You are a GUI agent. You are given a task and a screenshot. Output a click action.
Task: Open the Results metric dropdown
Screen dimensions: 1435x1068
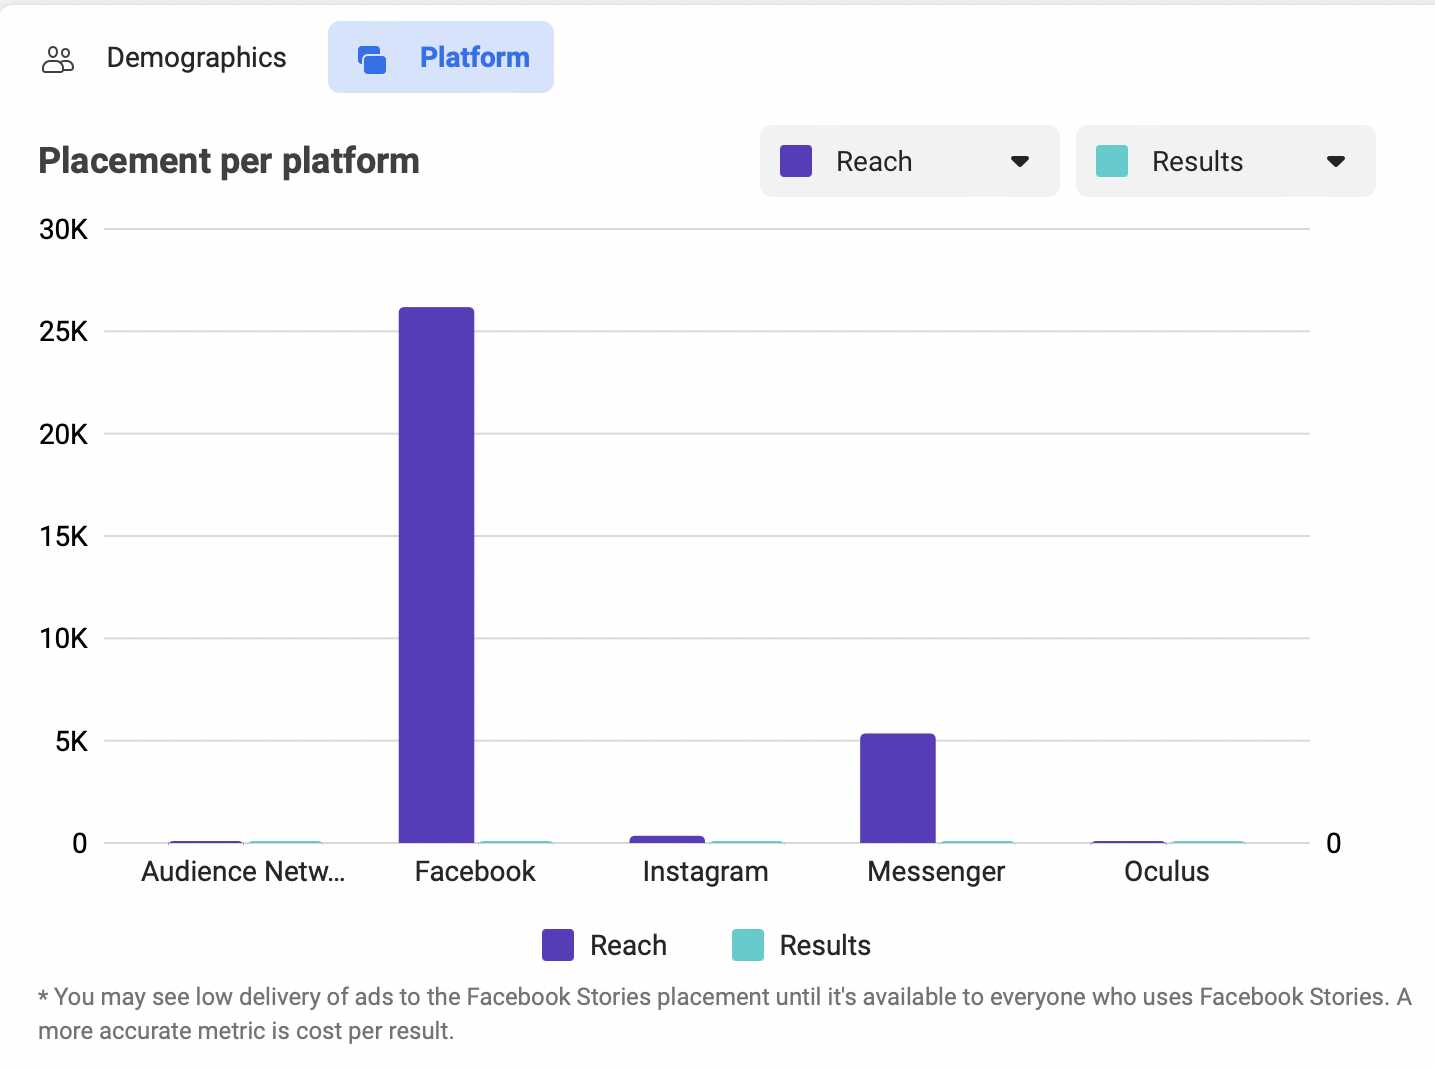tap(1224, 161)
